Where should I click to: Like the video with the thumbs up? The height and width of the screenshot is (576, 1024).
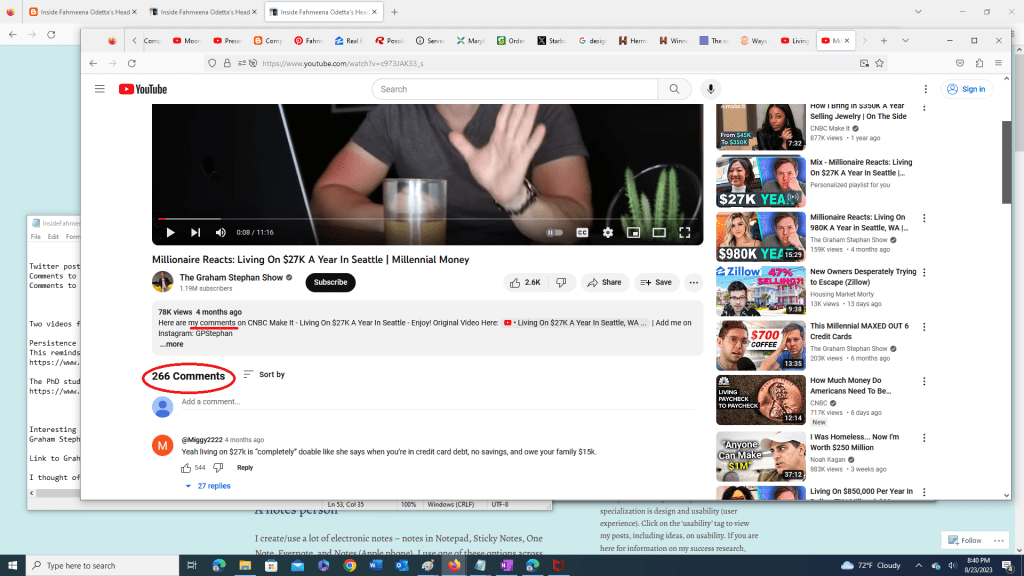514,282
